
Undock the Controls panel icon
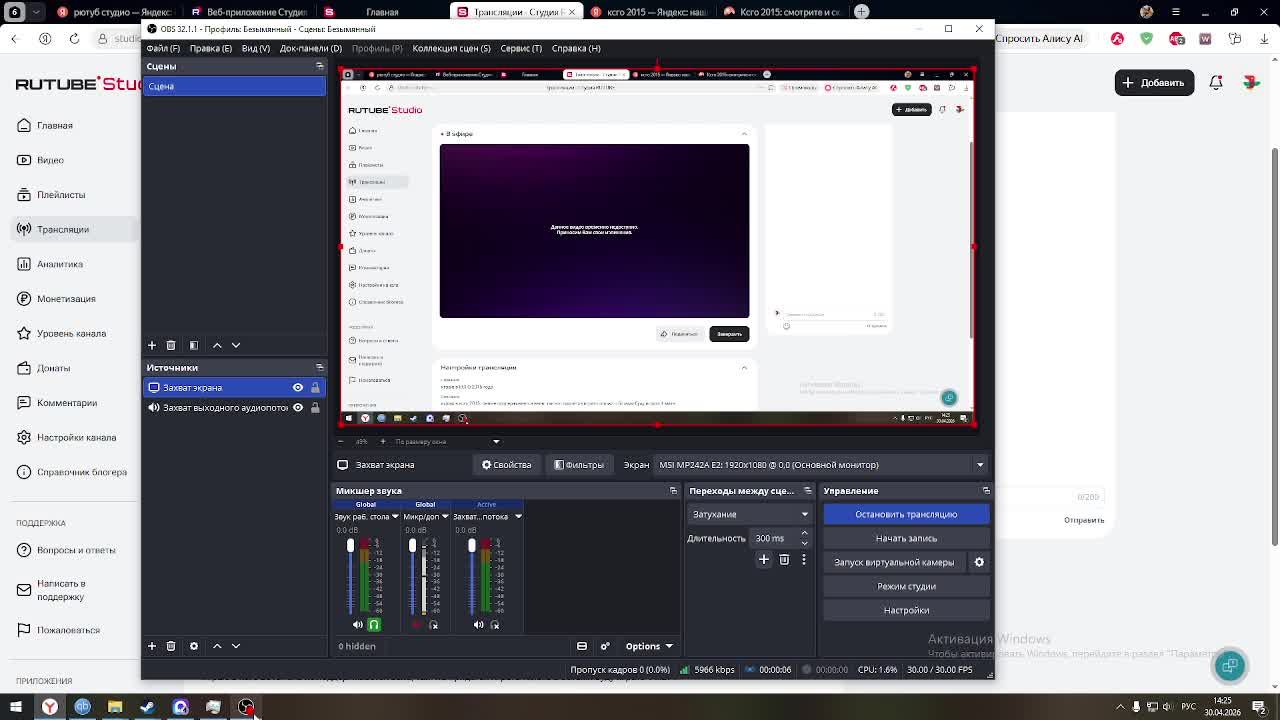[986, 491]
